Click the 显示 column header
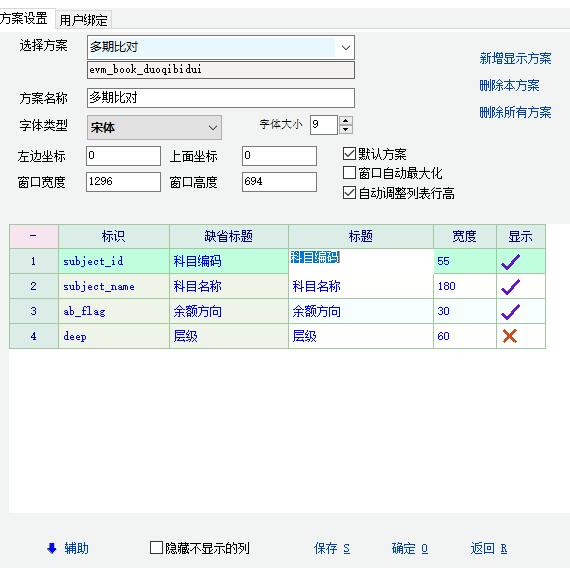 [x=521, y=236]
